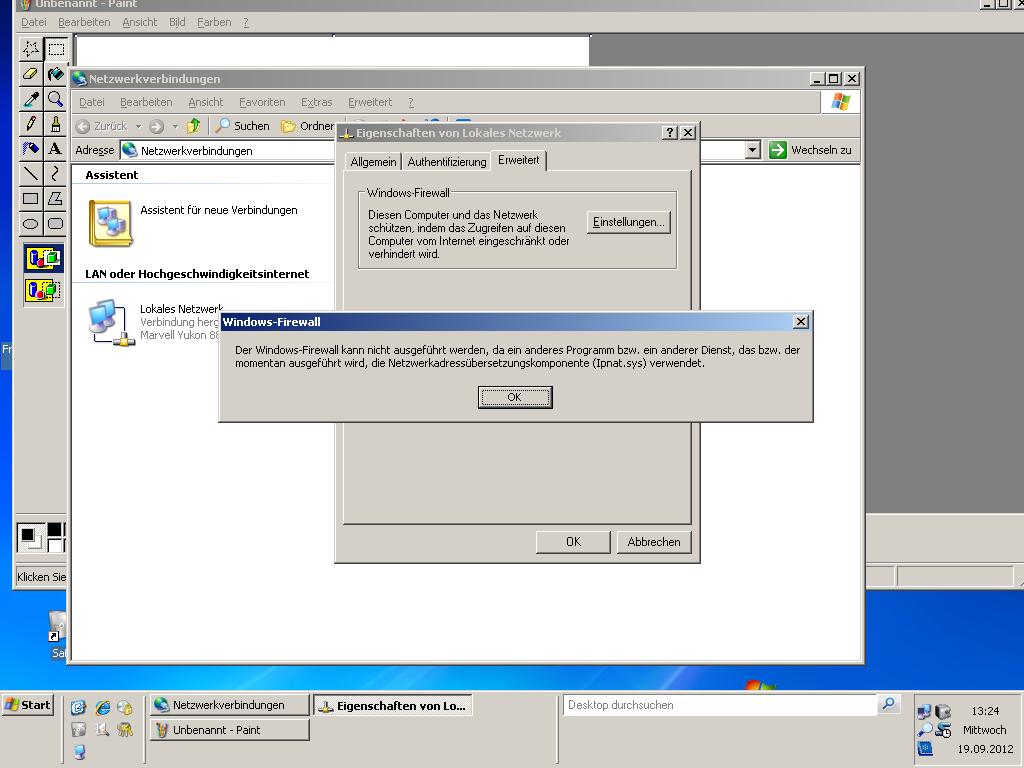Open Erweitert menu in Netzwerkverbindungen
1024x768 pixels.
click(x=370, y=102)
